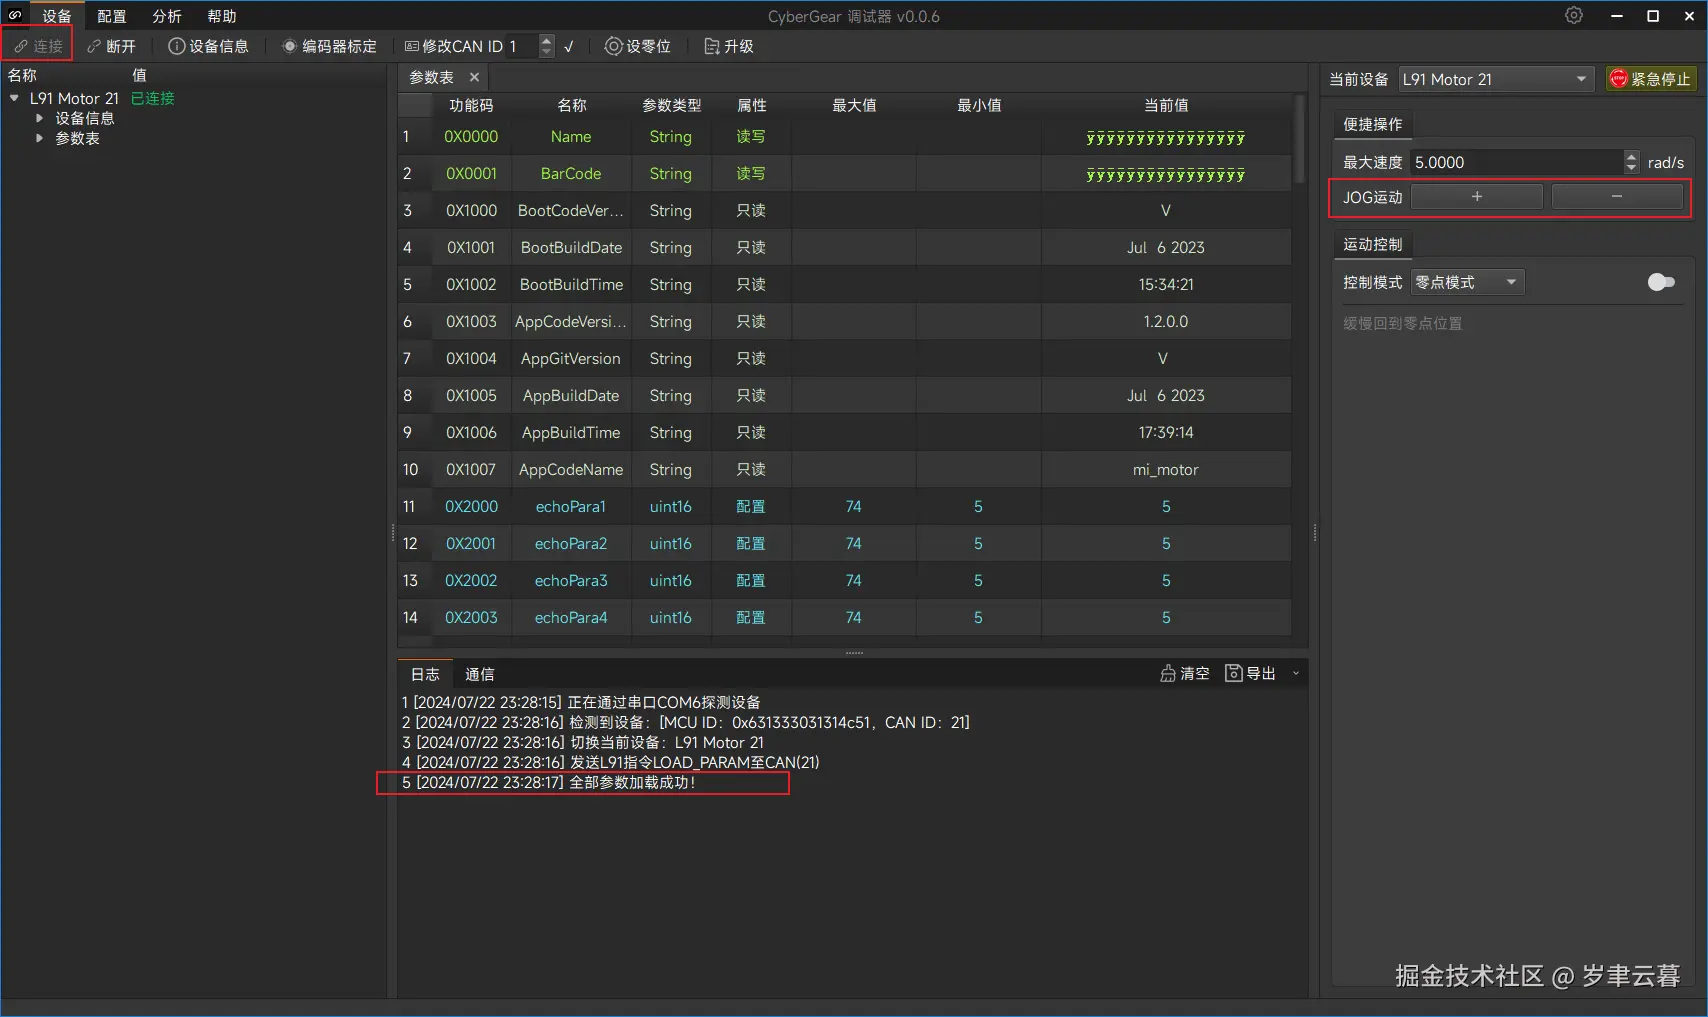This screenshot has height=1017, width=1708.
Task: Click the max speed 5.0000 input field
Action: [1517, 162]
